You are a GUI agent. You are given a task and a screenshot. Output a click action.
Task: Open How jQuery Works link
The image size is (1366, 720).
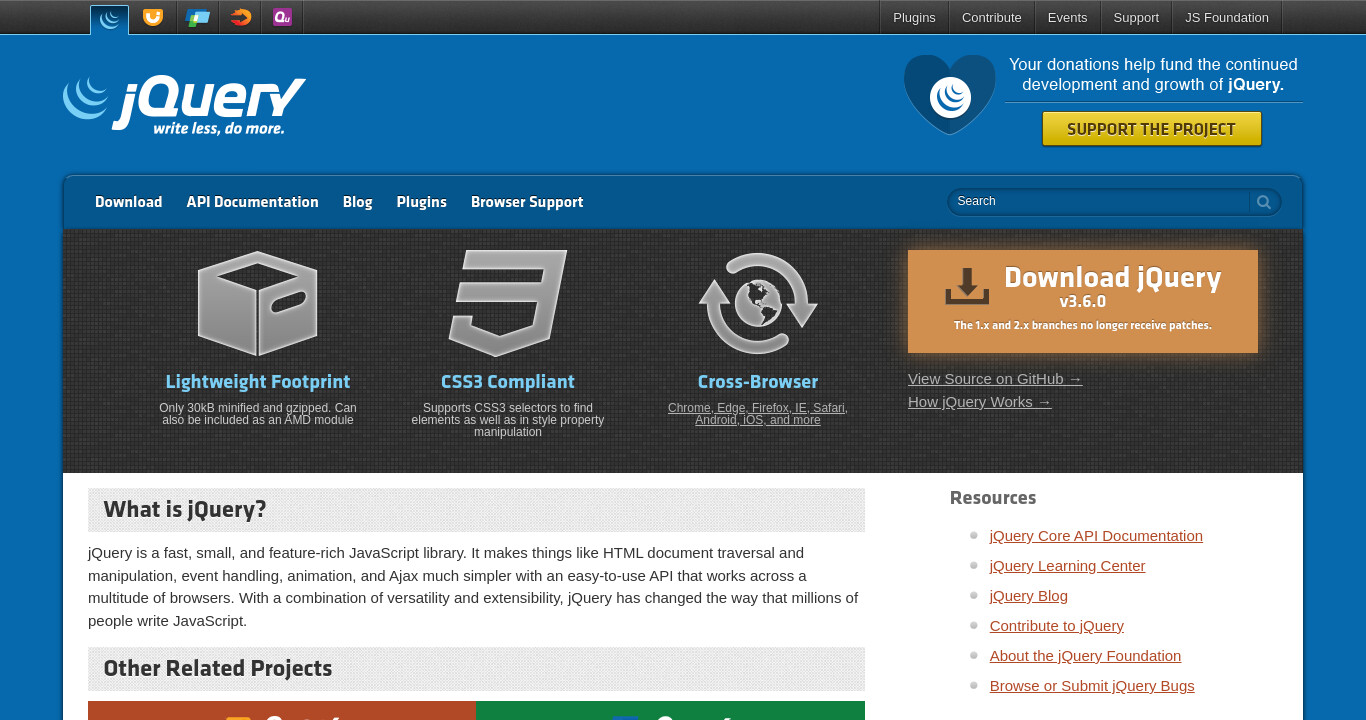(x=980, y=402)
